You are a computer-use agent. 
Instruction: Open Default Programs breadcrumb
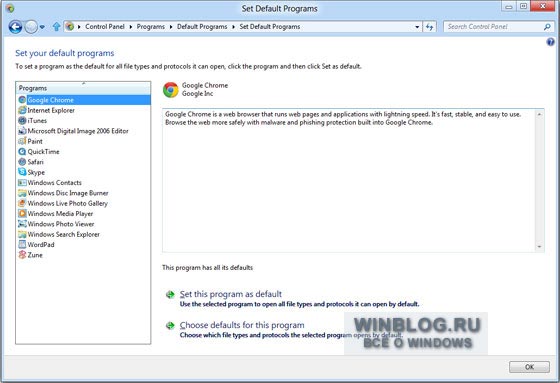click(202, 27)
